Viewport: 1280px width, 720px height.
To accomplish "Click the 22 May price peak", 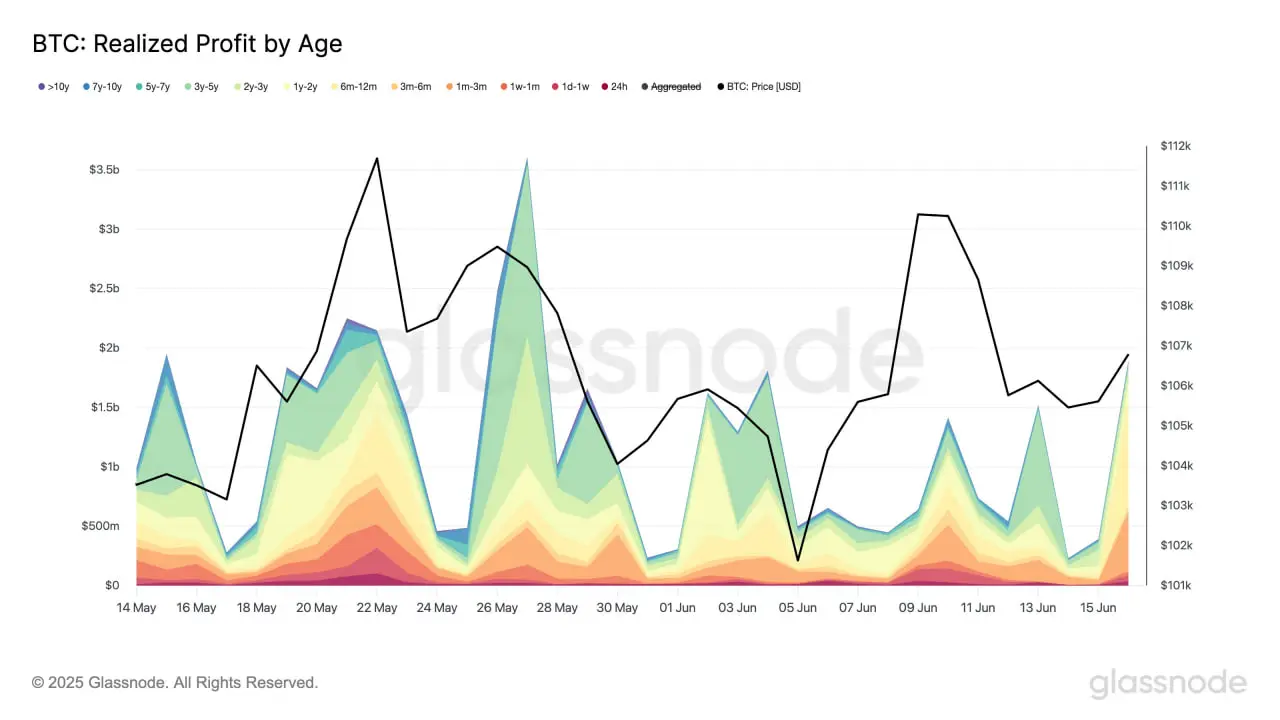I will tap(377, 158).
